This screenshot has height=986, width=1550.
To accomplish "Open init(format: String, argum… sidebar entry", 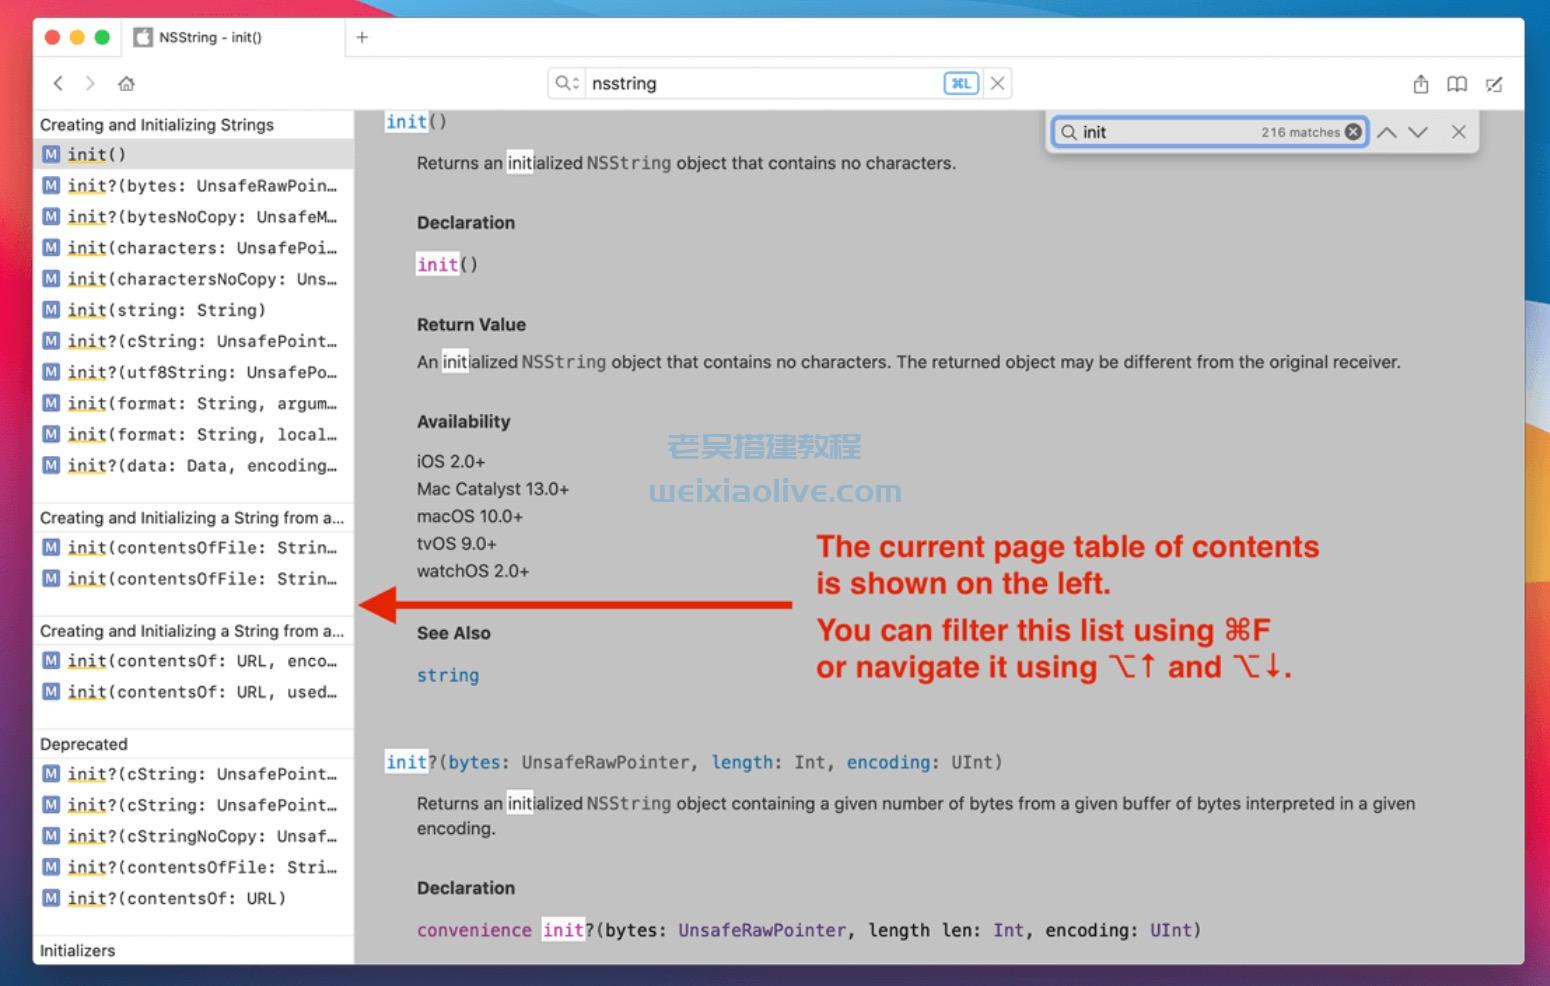I will 201,403.
